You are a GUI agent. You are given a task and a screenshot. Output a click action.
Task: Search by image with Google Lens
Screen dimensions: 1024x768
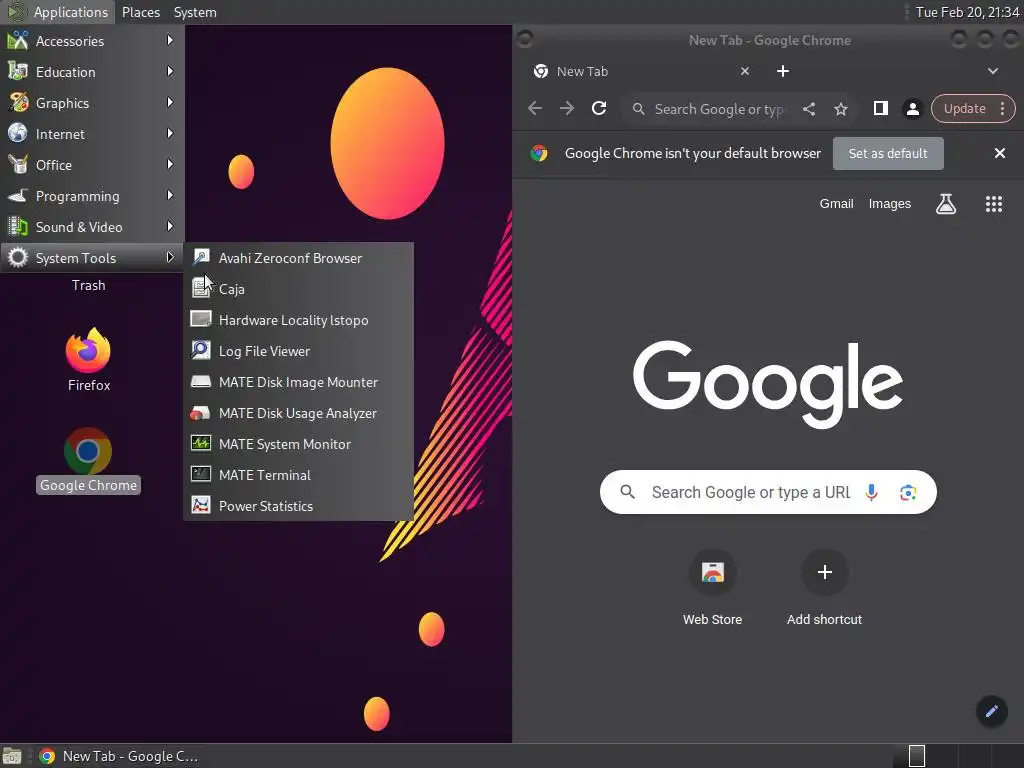[x=908, y=492]
